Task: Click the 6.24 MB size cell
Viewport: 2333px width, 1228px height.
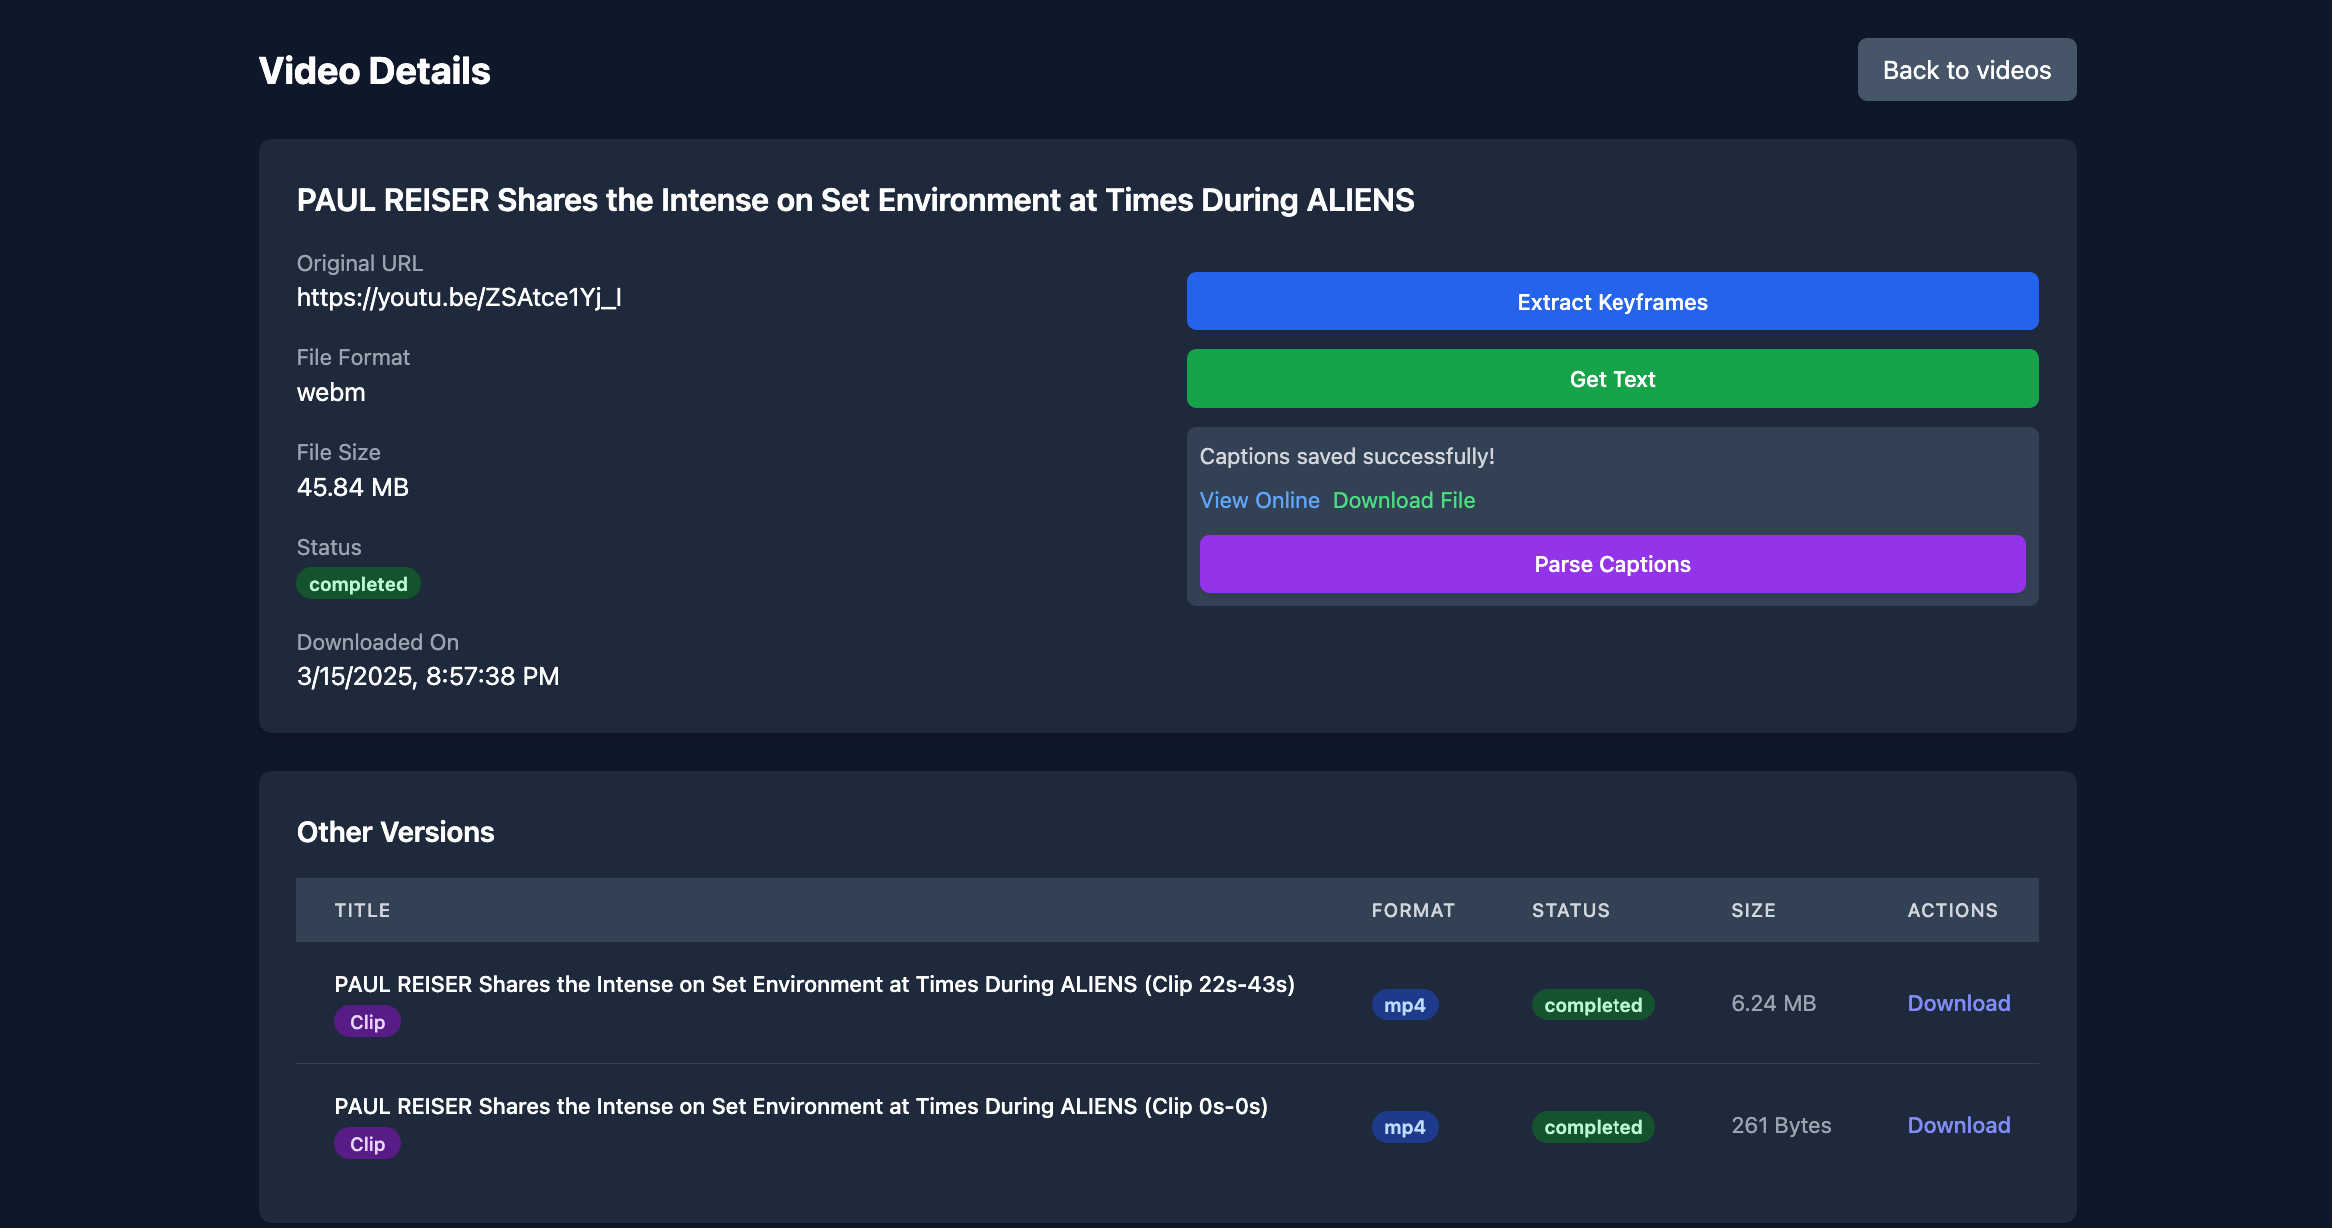Action: (1773, 1003)
